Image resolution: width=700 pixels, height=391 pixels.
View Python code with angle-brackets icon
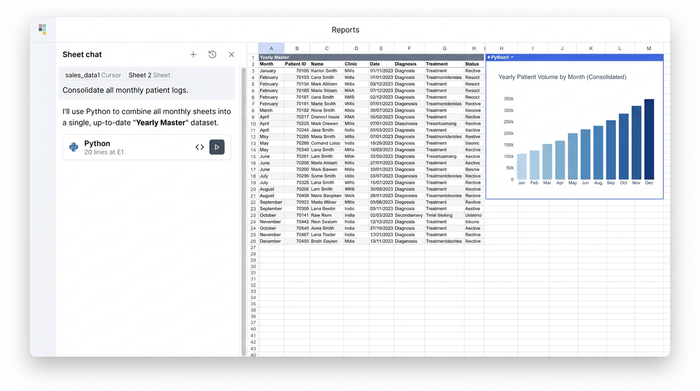point(200,147)
